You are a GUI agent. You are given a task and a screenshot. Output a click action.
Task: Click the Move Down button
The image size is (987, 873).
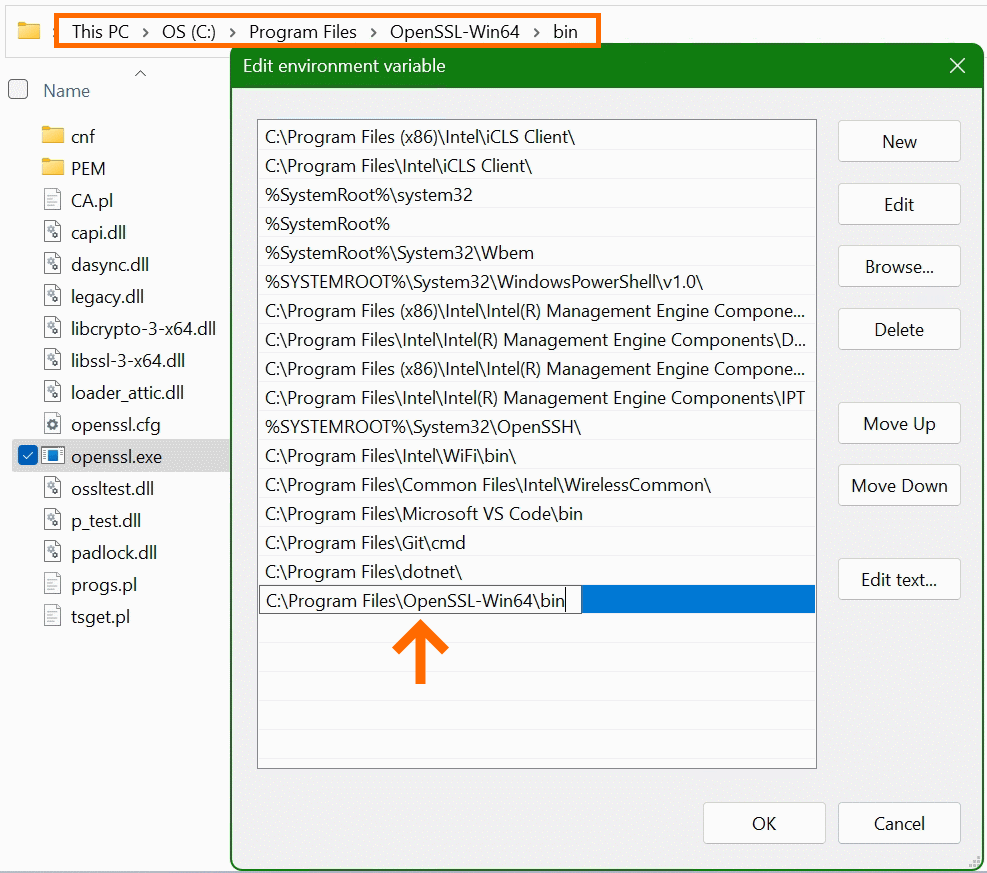tap(898, 485)
